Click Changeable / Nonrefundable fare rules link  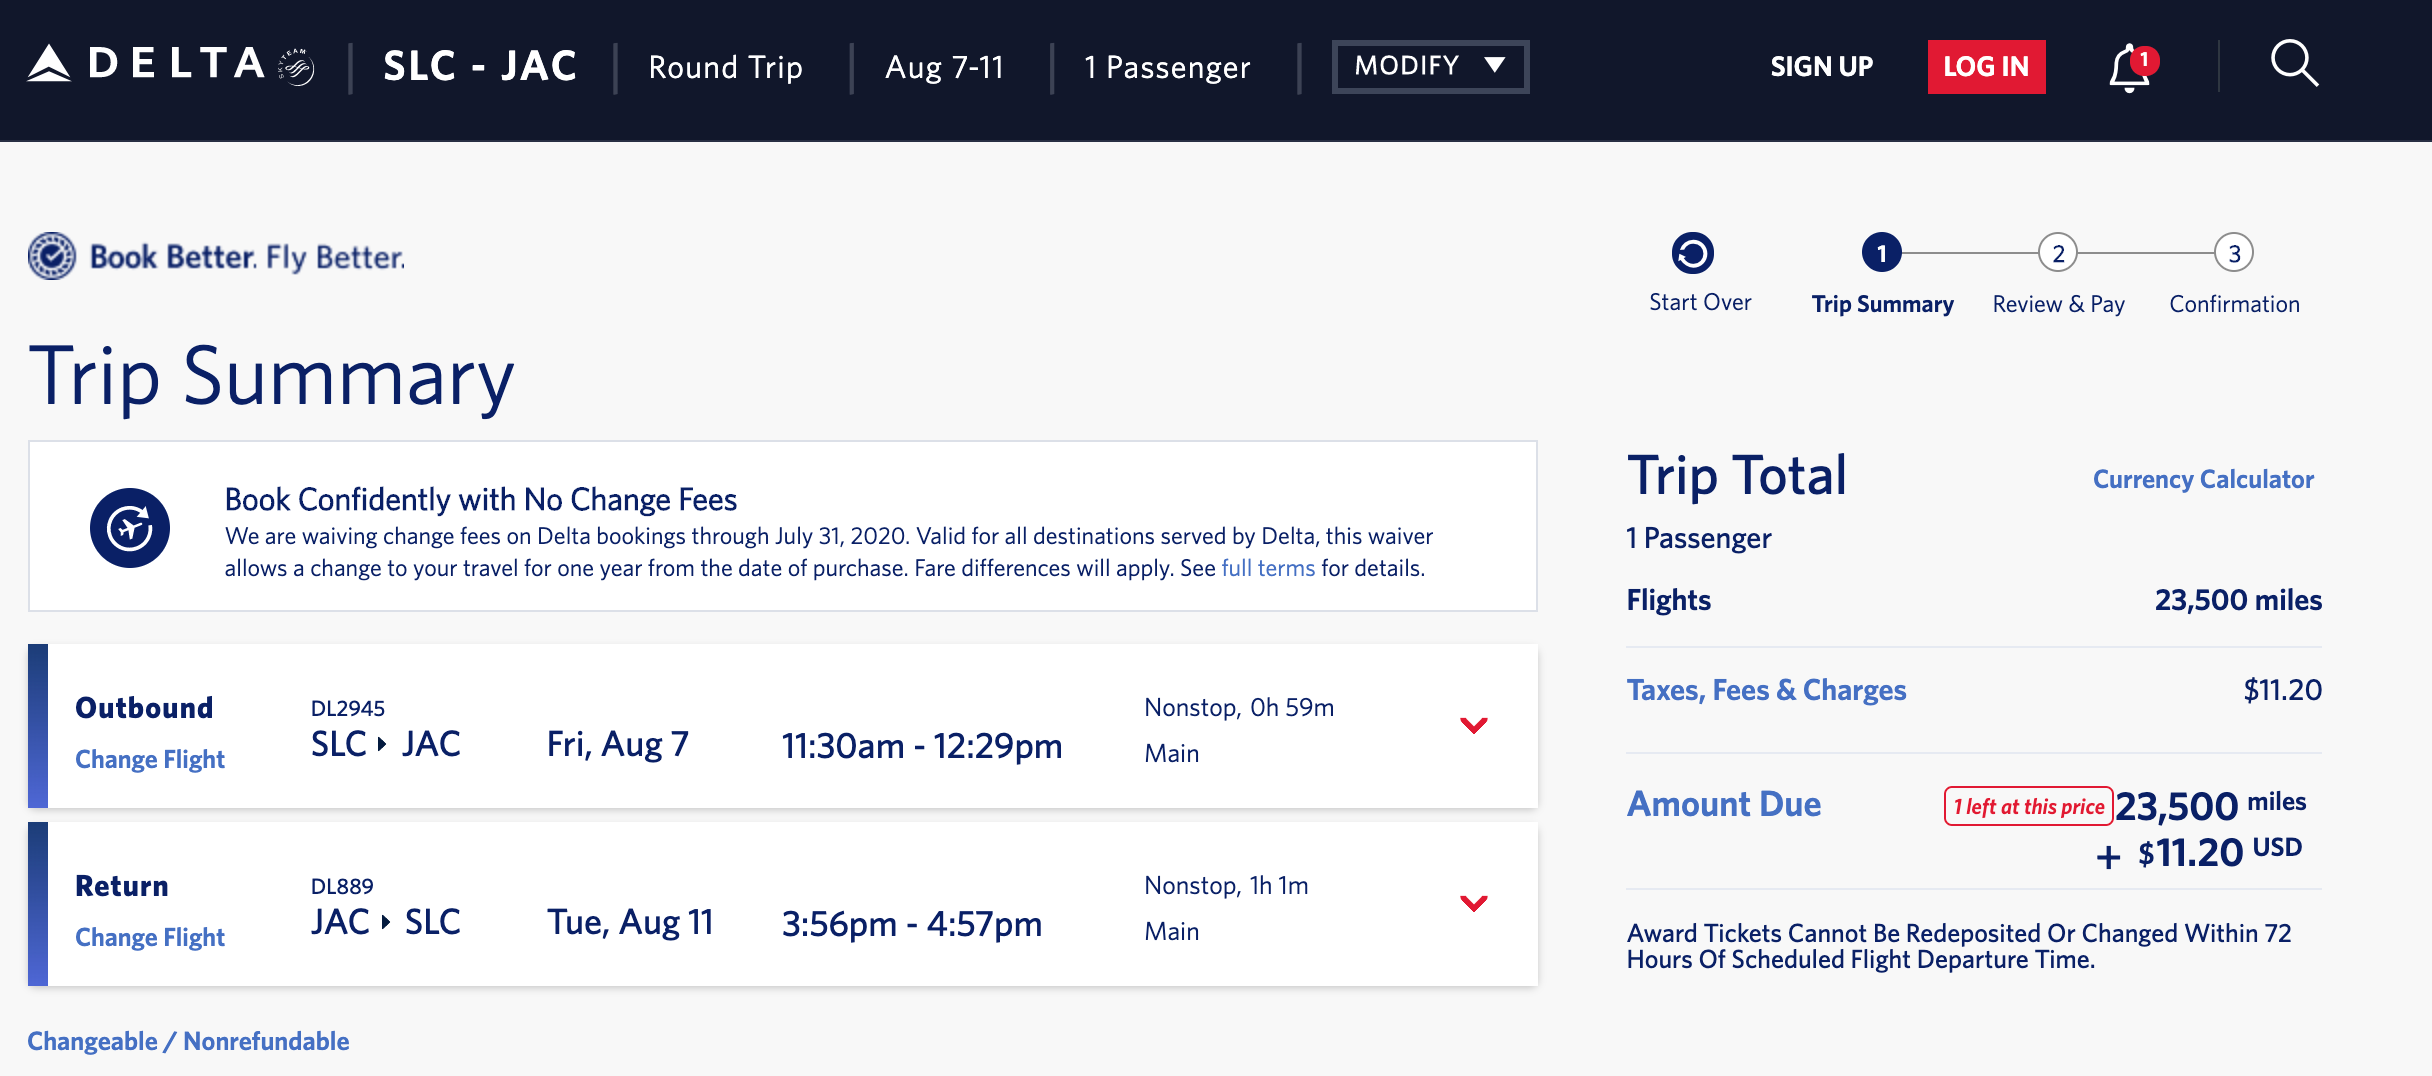188,1041
